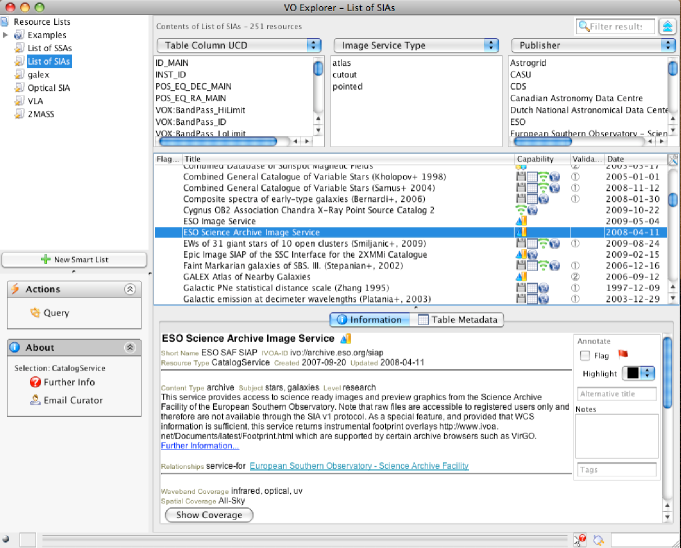Click the magnifier icon in the filter box
681x548 pixels.
click(x=595, y=25)
